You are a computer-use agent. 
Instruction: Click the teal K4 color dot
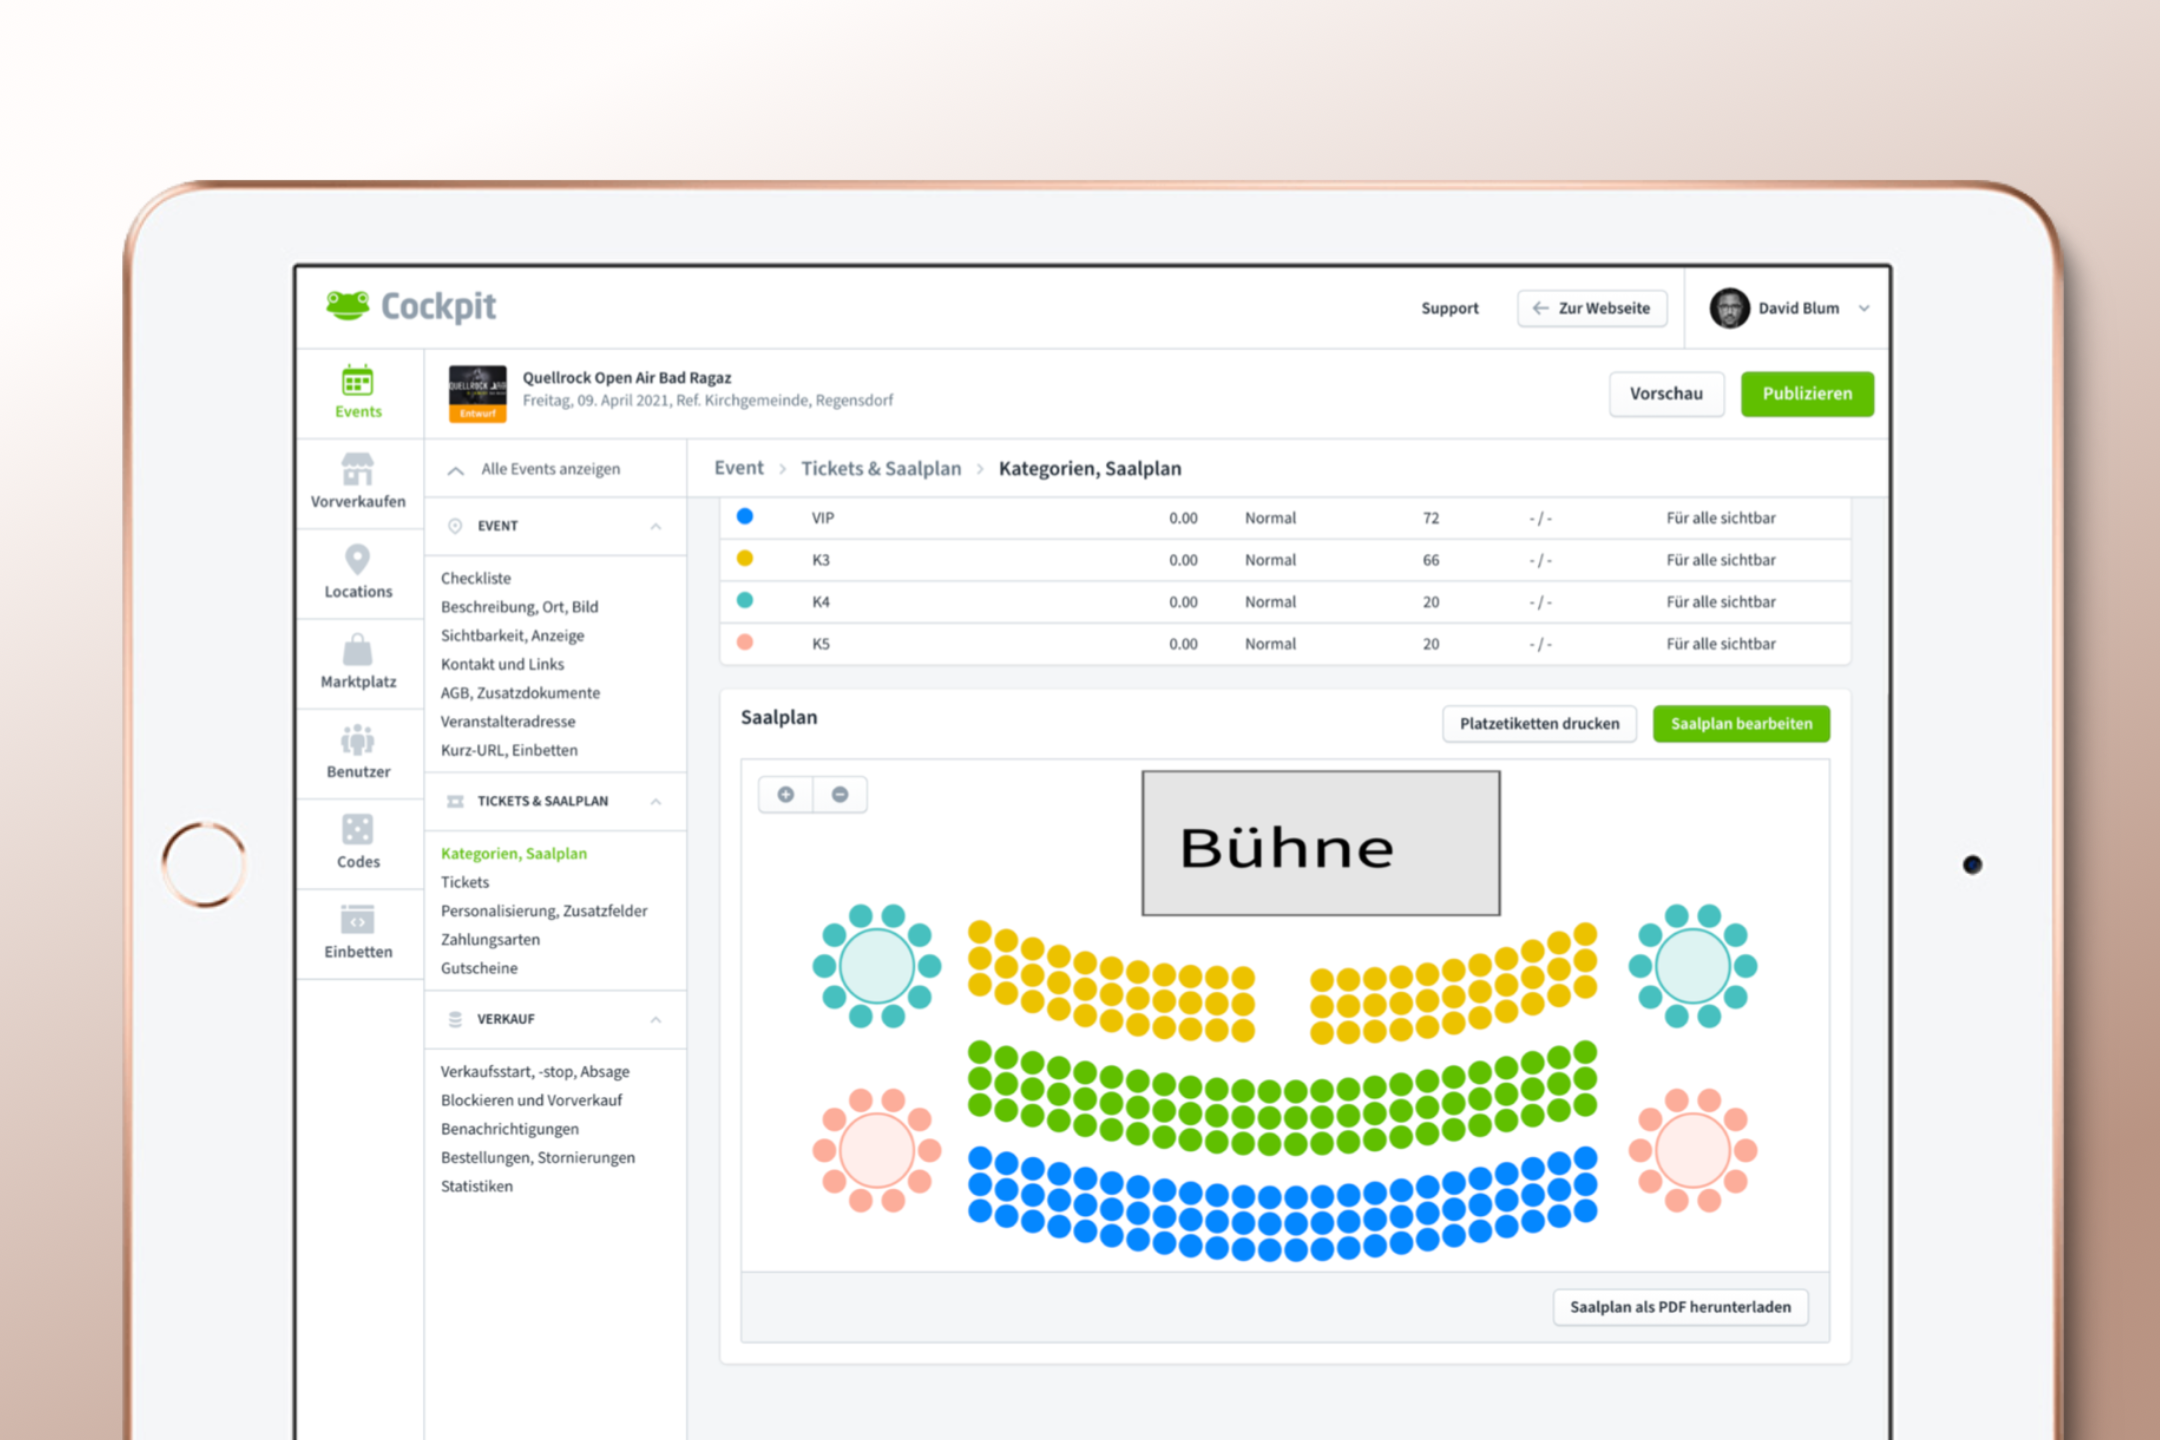pyautogui.click(x=745, y=600)
